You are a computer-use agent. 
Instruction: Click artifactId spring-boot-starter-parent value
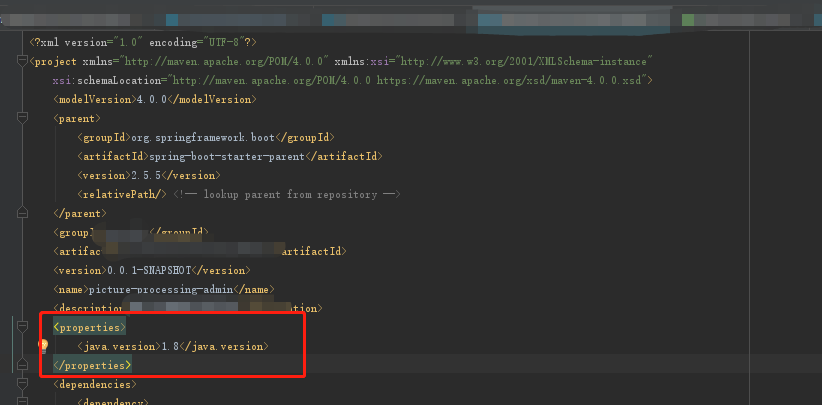(226, 156)
